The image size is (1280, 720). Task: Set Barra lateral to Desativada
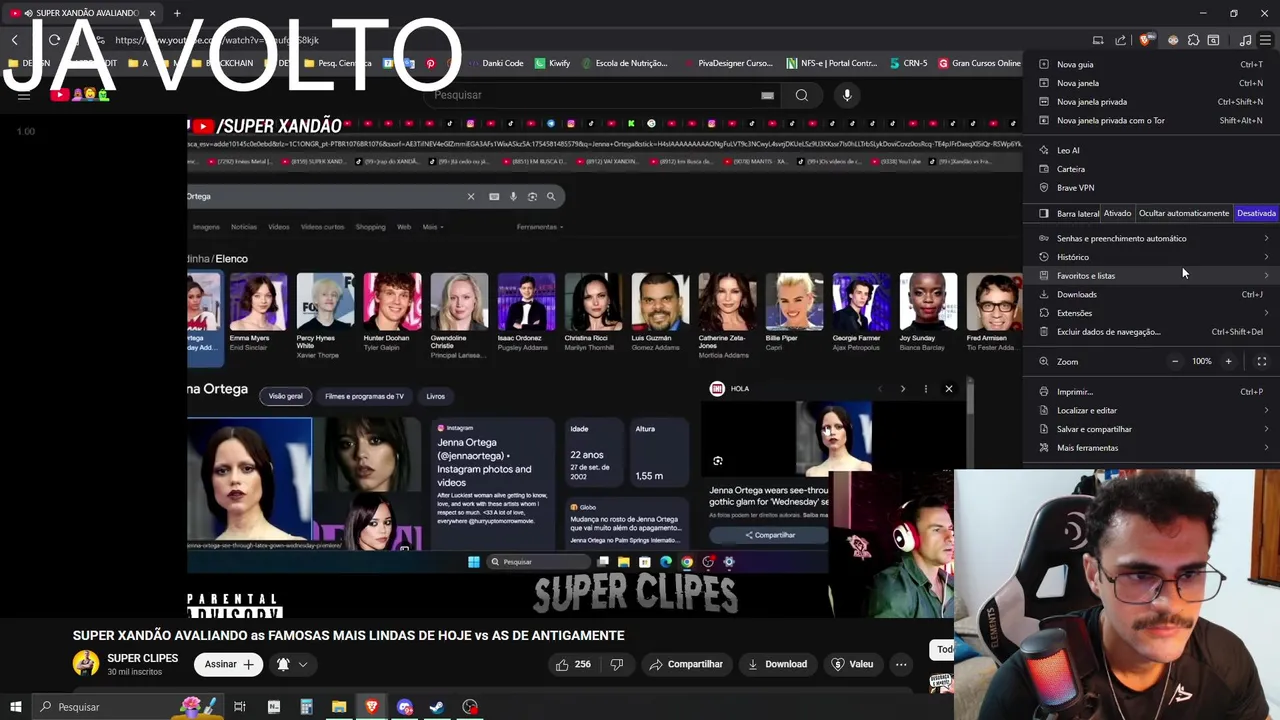point(1256,213)
